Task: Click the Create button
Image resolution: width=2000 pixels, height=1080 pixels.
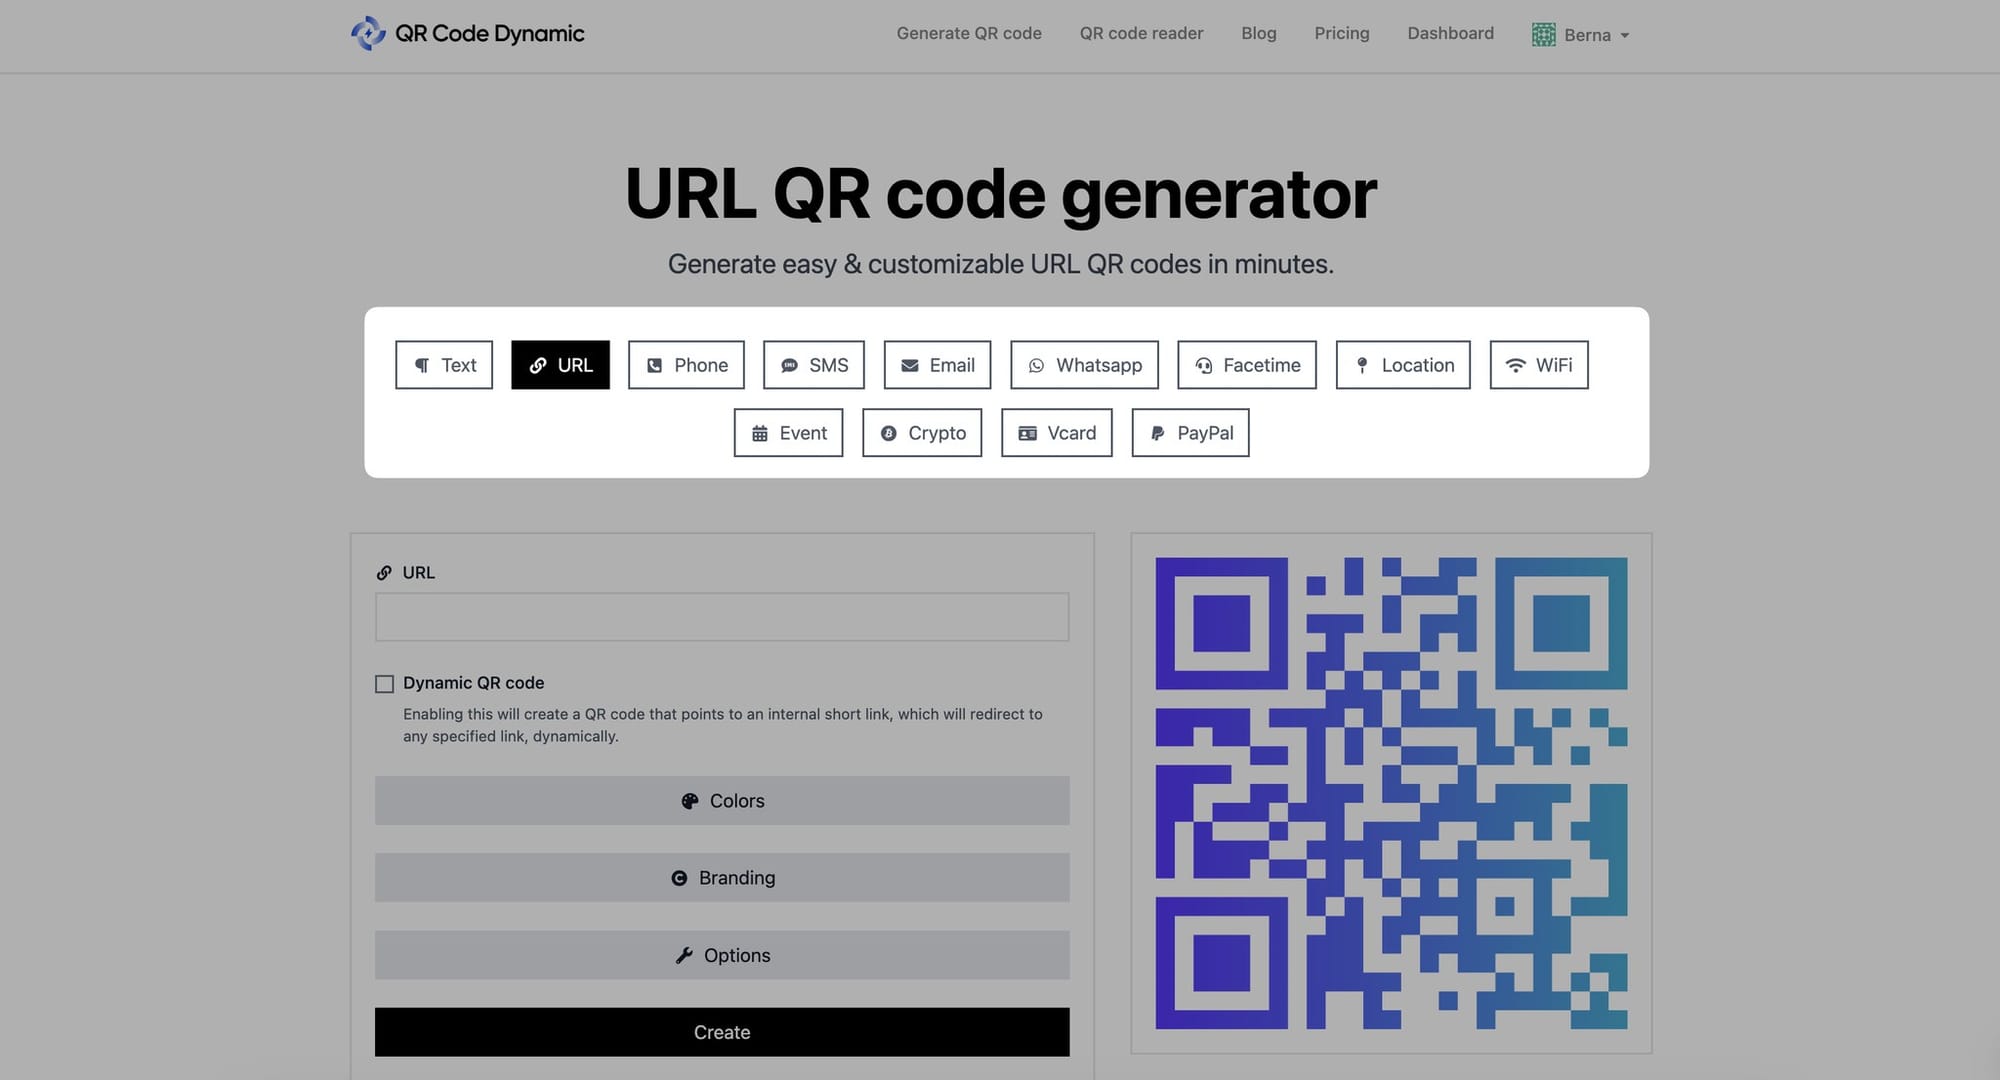Action: point(721,1031)
